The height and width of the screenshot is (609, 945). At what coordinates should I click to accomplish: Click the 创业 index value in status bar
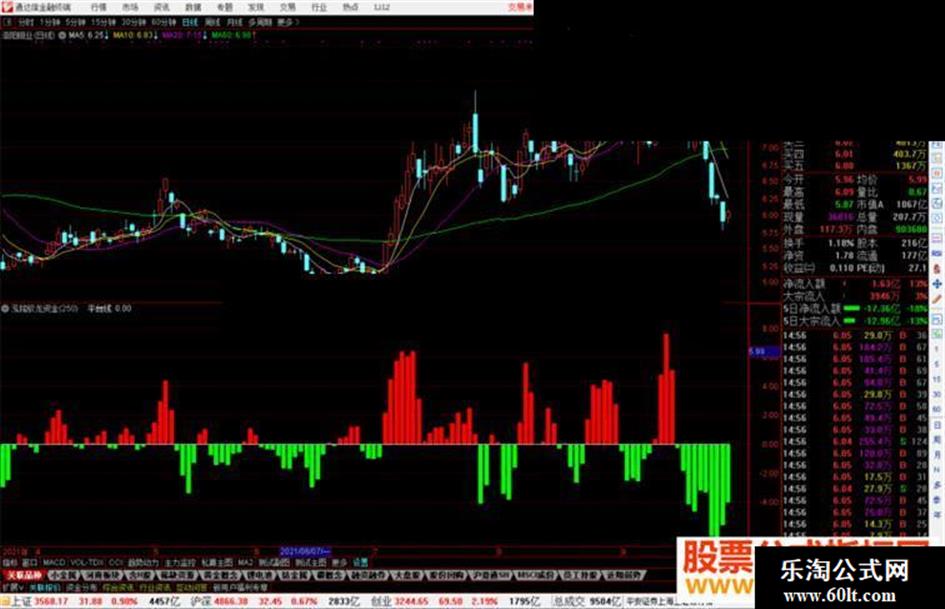(412, 601)
